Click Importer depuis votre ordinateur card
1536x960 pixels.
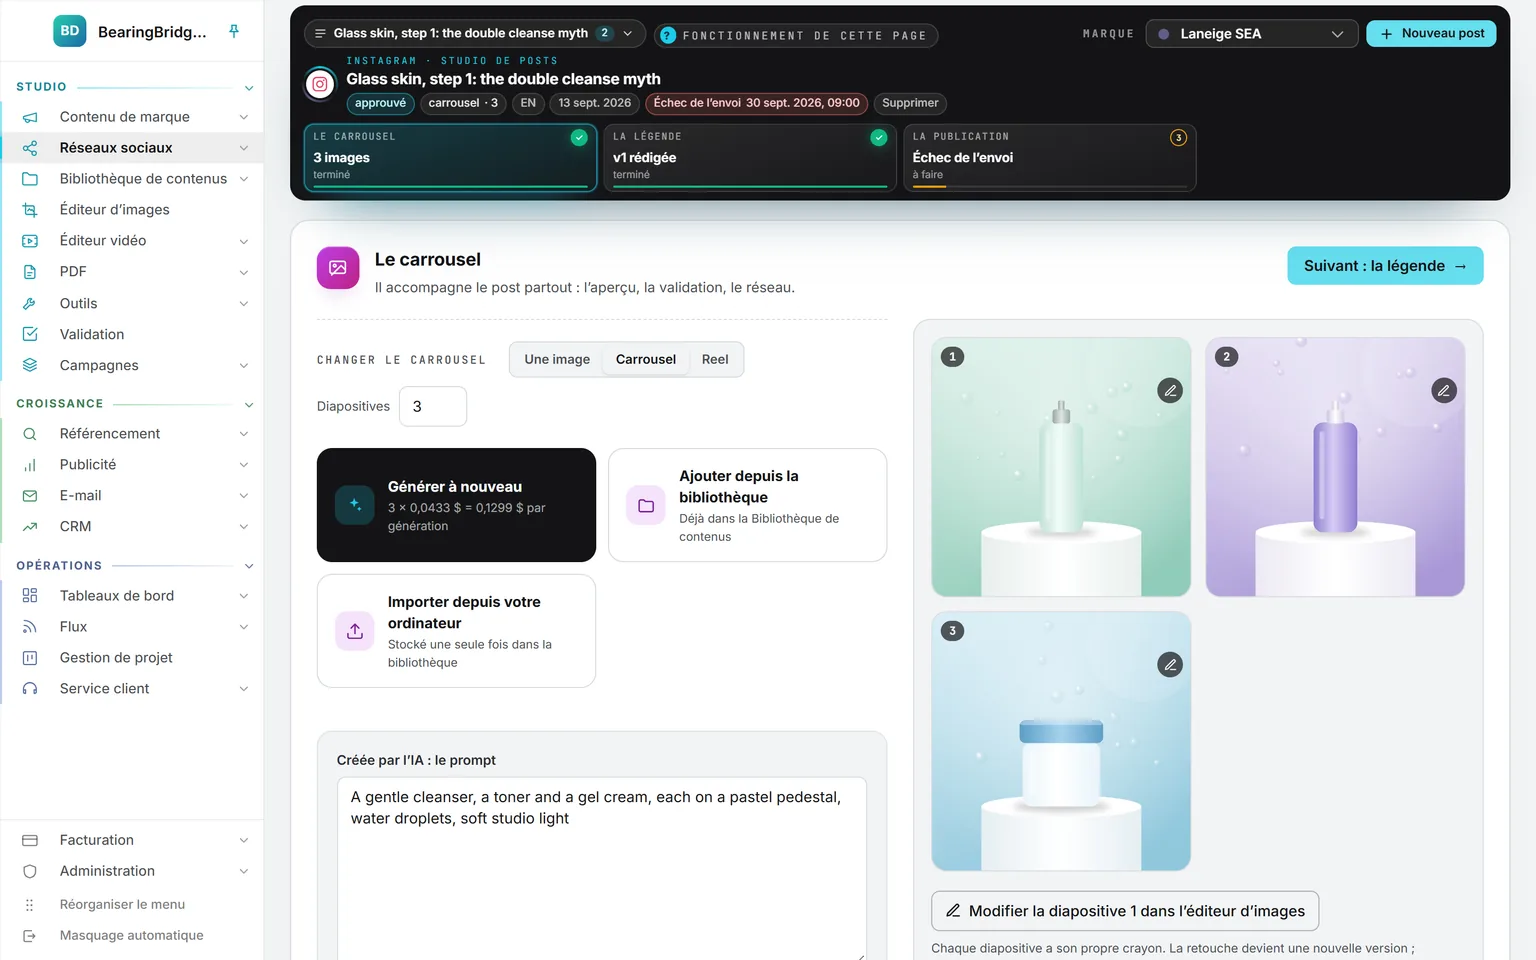[456, 631]
